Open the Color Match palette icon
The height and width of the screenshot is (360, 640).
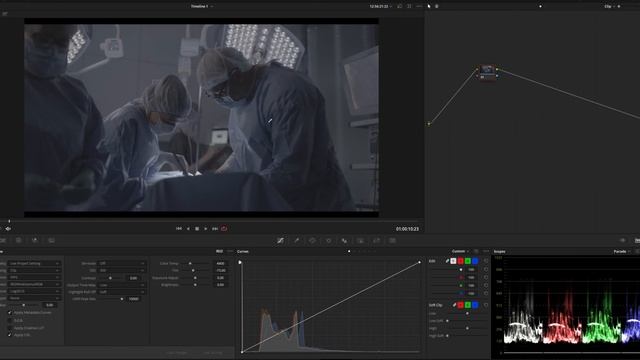pos(3,240)
